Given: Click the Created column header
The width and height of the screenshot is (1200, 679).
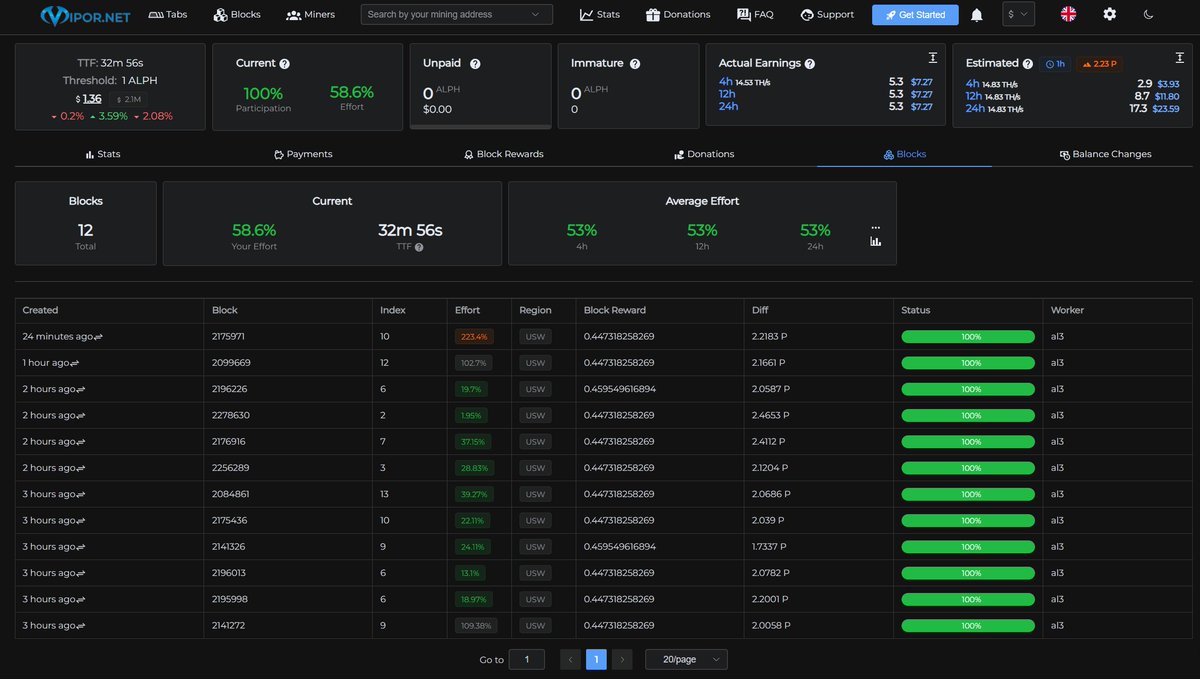Looking at the screenshot, I should pyautogui.click(x=41, y=310).
